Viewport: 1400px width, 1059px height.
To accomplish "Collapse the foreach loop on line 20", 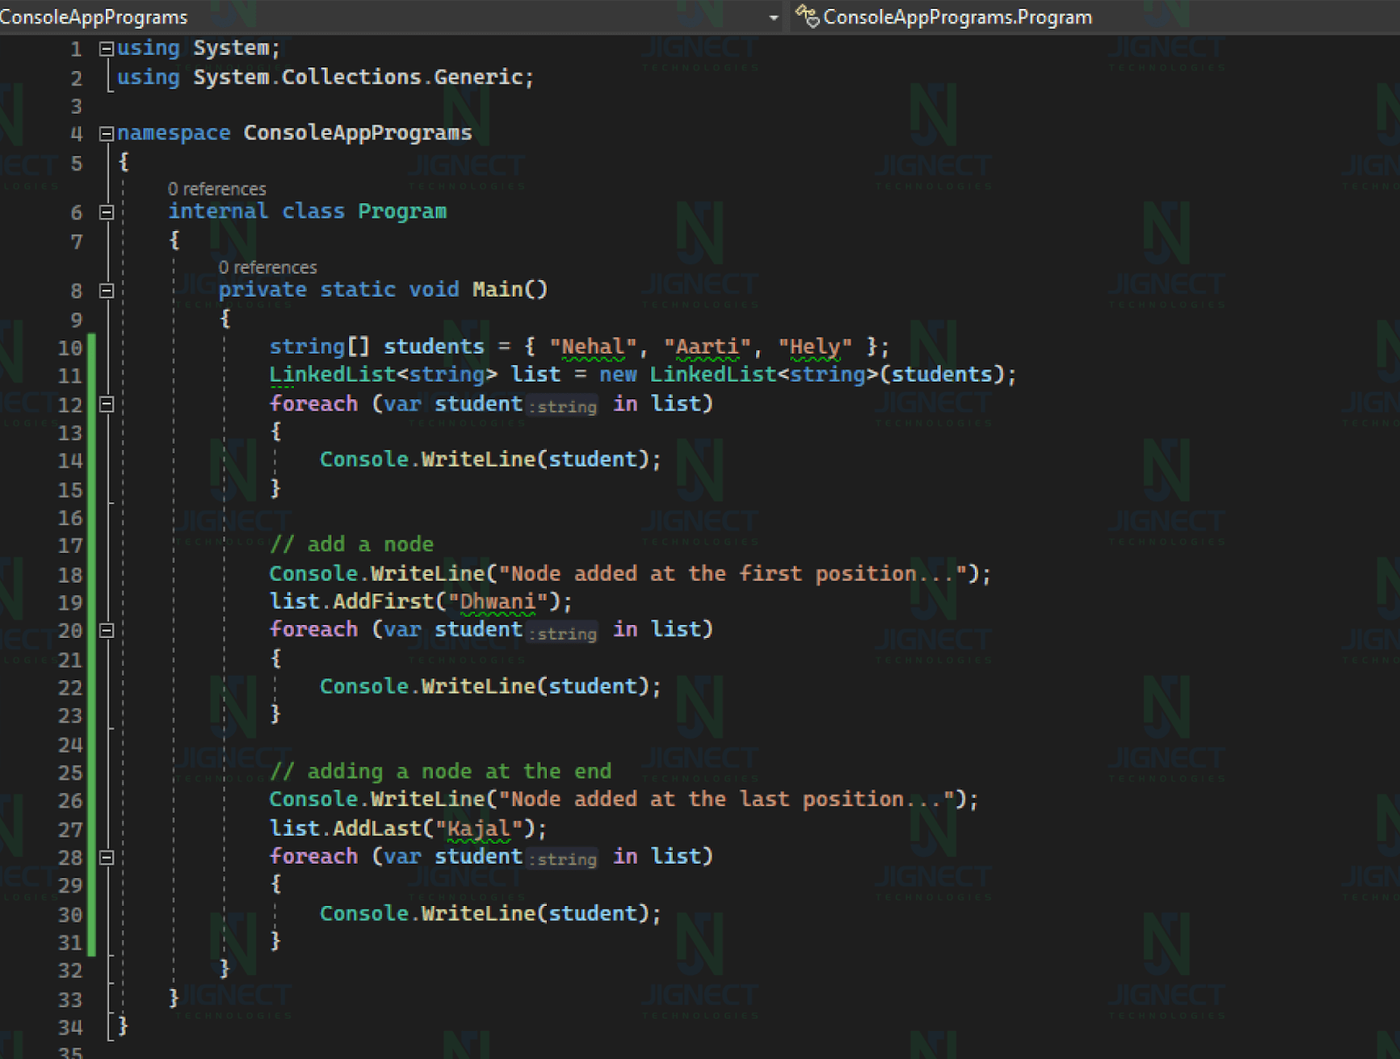I will [106, 630].
